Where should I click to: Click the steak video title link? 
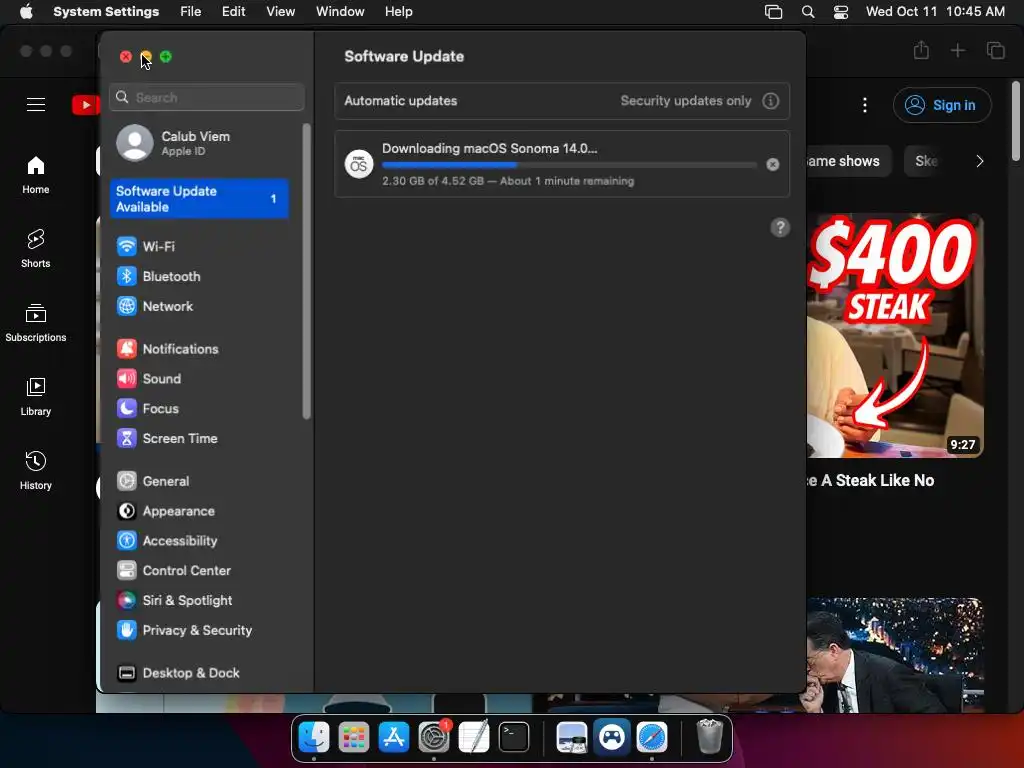871,481
